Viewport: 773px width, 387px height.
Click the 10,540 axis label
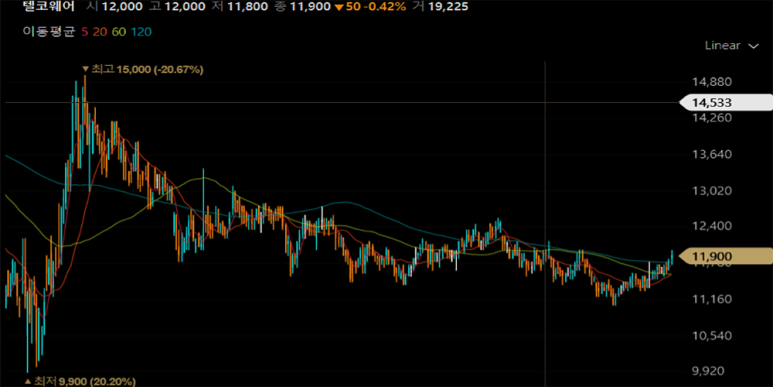pyautogui.click(x=712, y=335)
